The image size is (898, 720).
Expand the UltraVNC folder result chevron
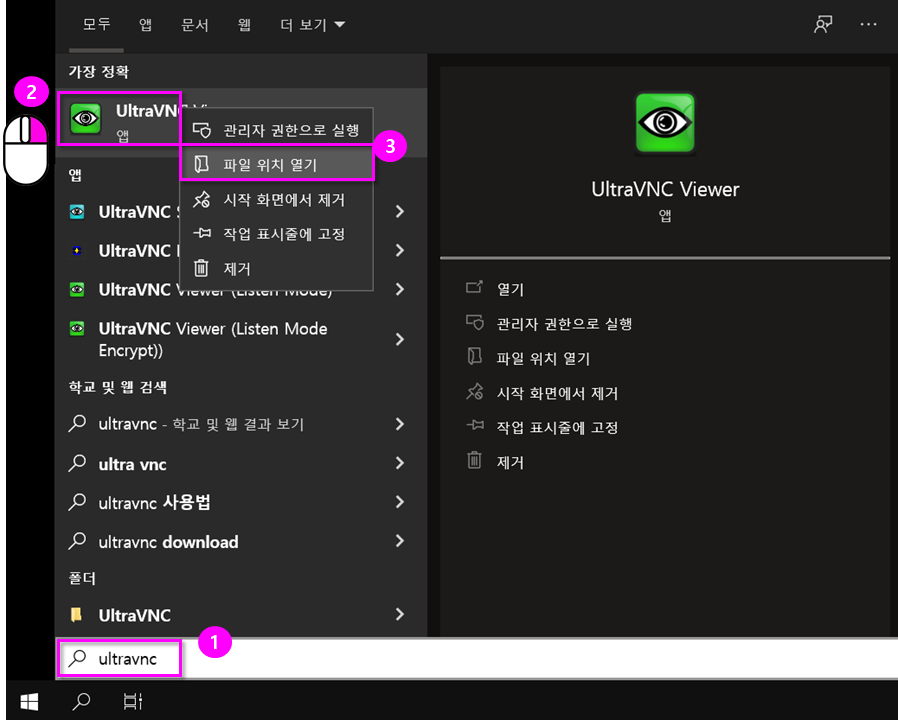(400, 614)
